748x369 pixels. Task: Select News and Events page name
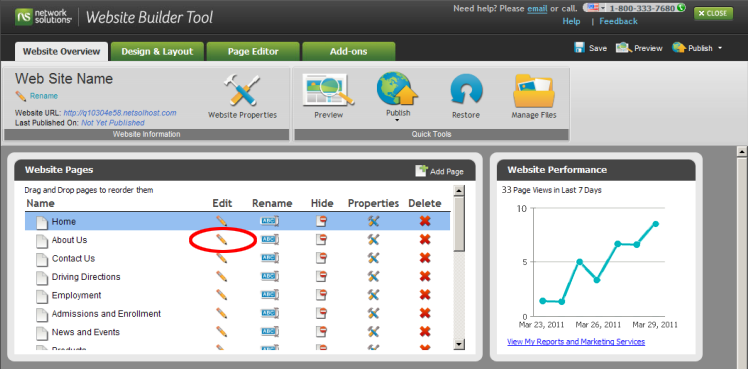click(86, 332)
